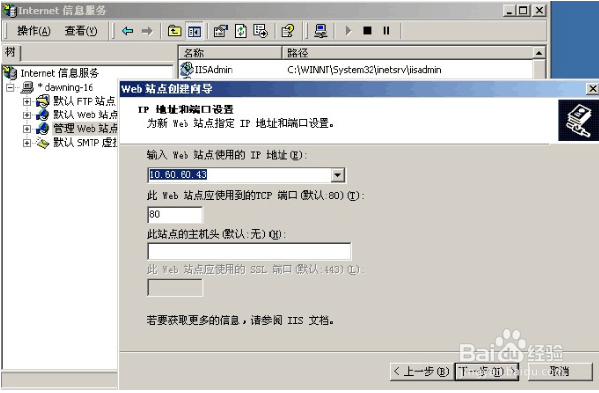Select the IISAdmin list entry

click(214, 70)
